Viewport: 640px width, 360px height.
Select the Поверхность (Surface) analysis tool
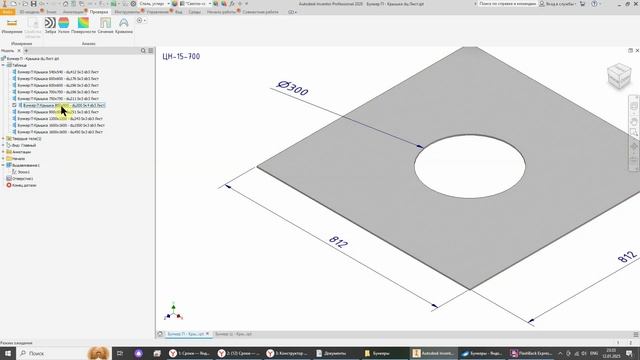pos(83,23)
